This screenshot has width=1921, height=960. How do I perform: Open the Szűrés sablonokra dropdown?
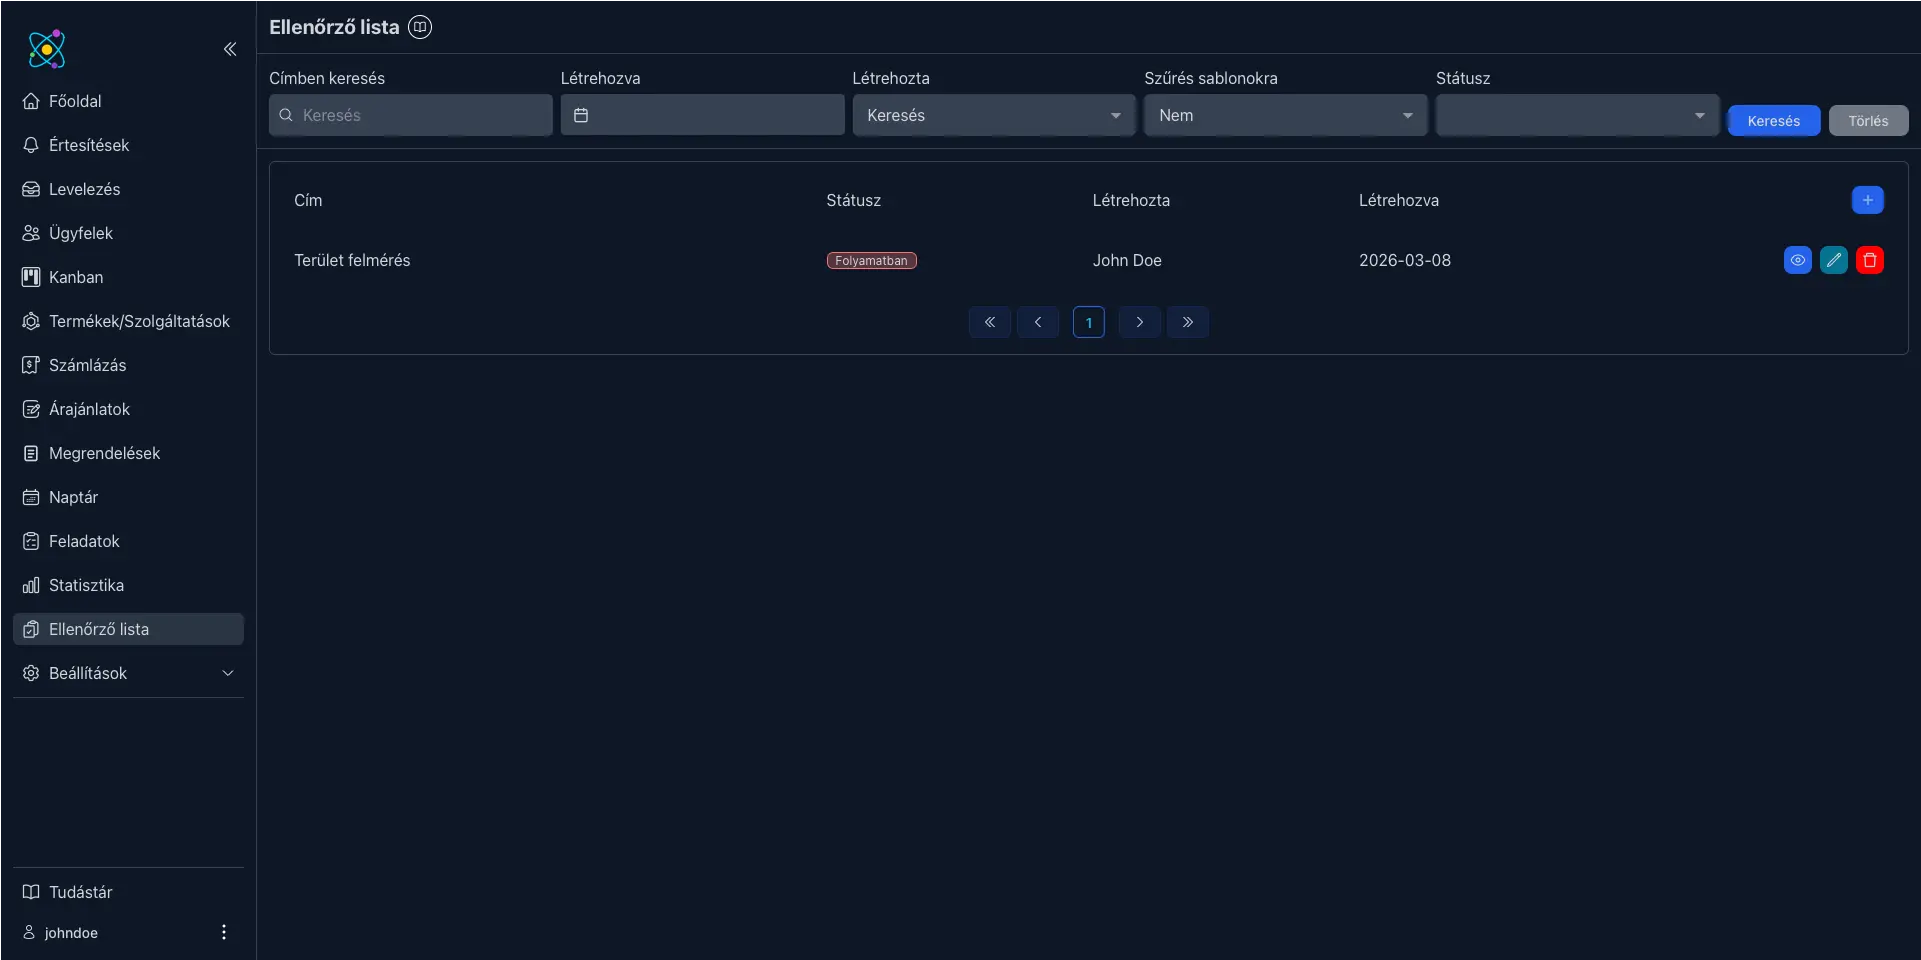[1285, 115]
